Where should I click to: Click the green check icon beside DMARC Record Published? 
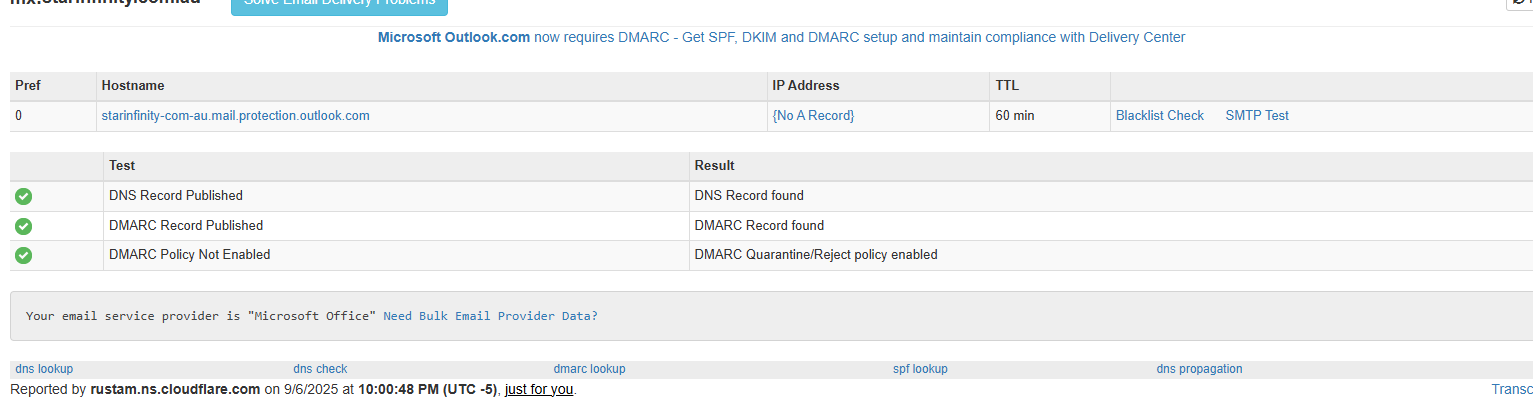[24, 226]
